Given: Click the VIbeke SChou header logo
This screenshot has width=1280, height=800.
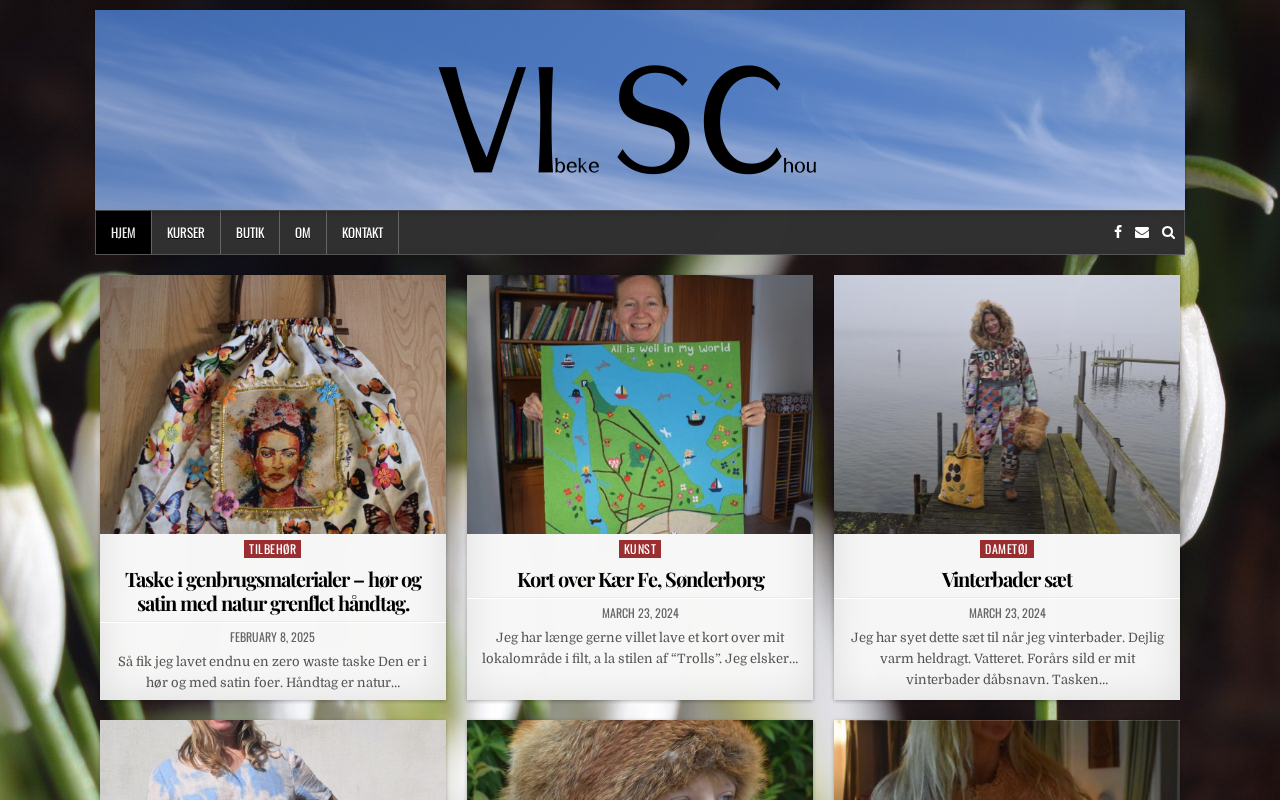Looking at the screenshot, I should 628,120.
